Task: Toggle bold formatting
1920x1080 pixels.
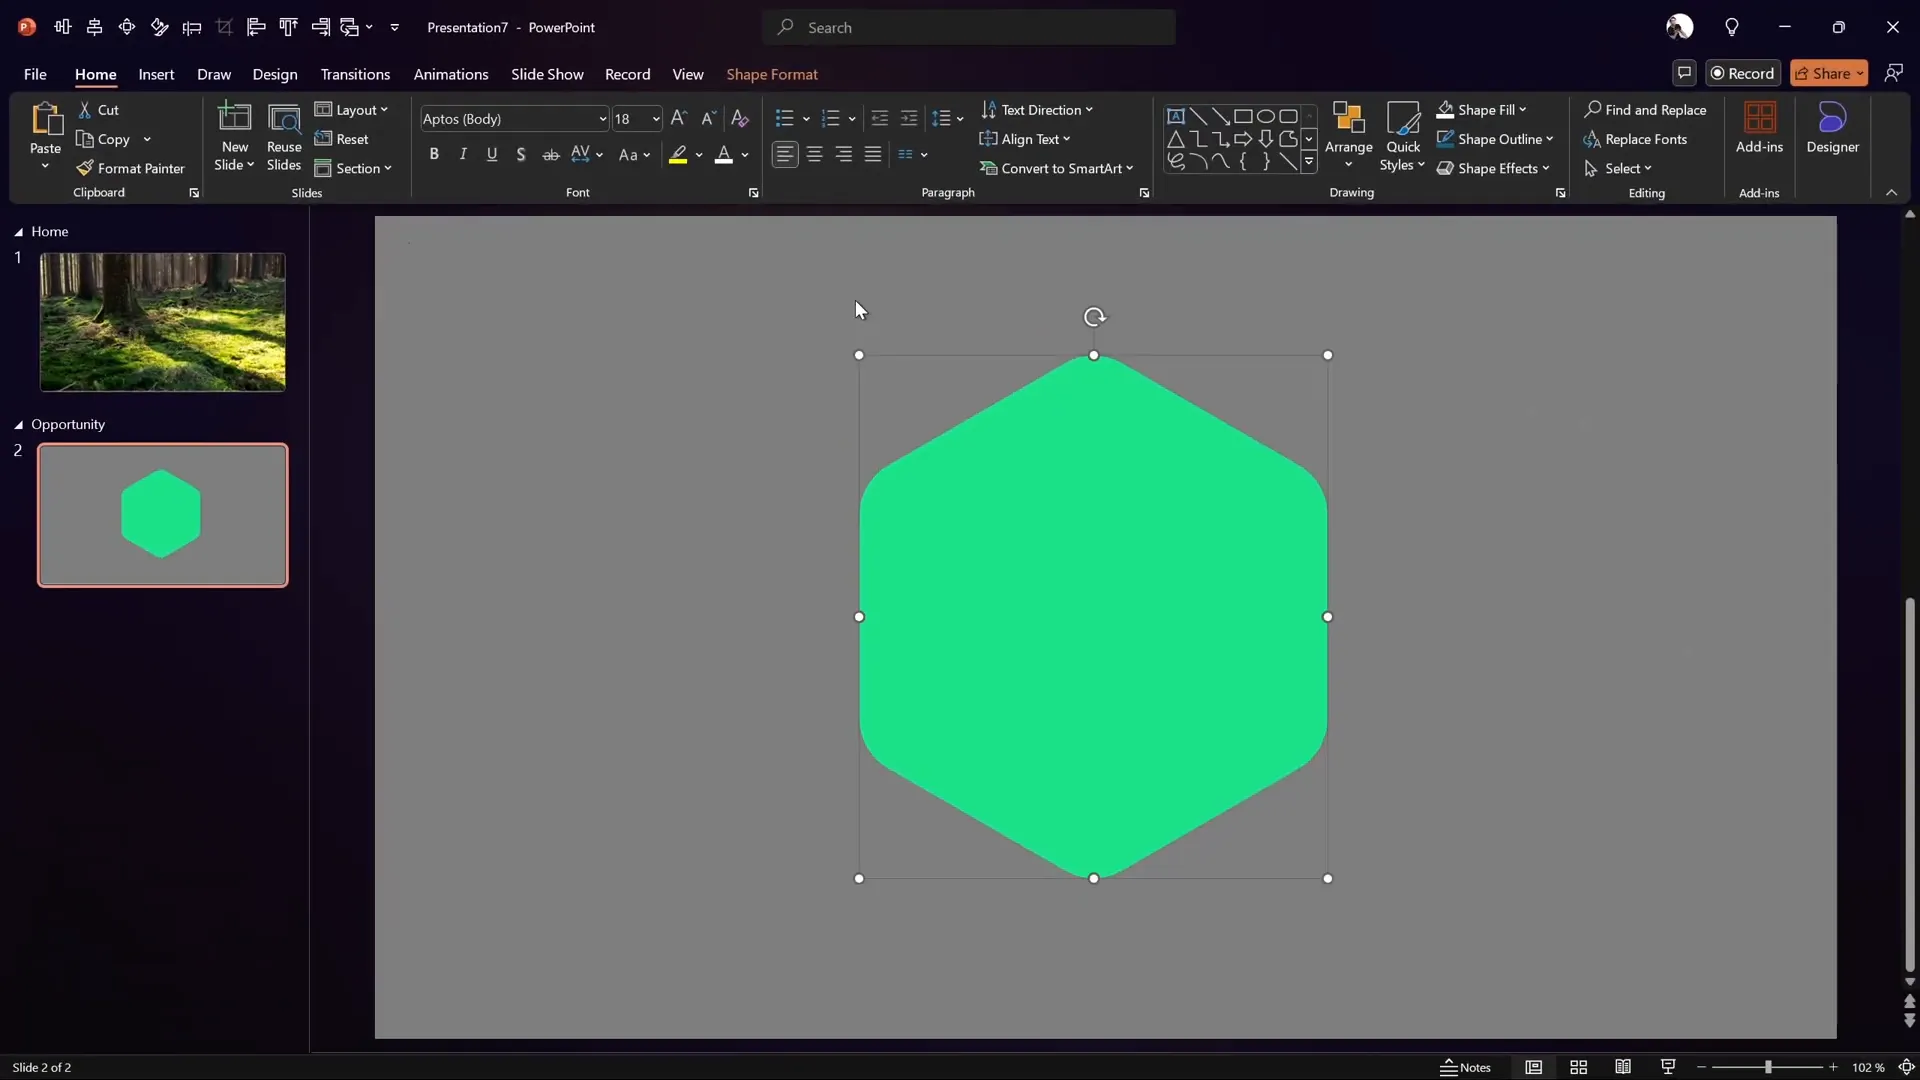Action: (434, 154)
